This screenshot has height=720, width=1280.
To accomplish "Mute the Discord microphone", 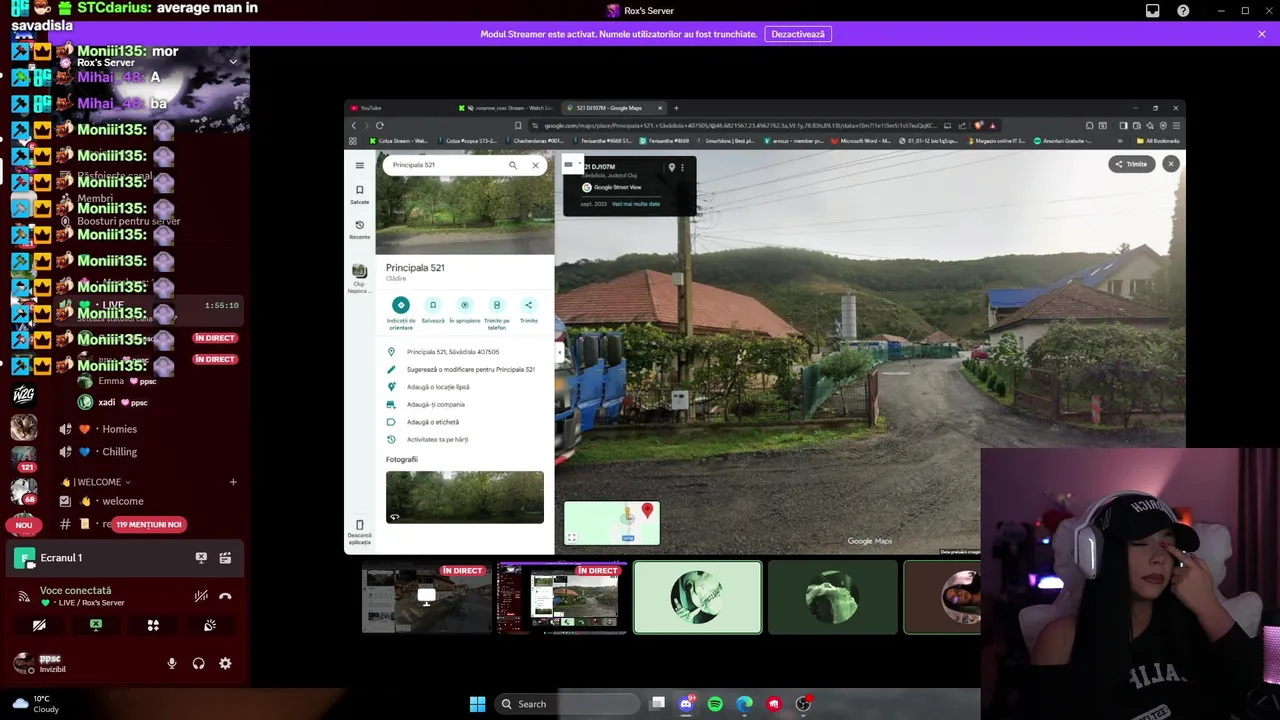I will click(172, 663).
